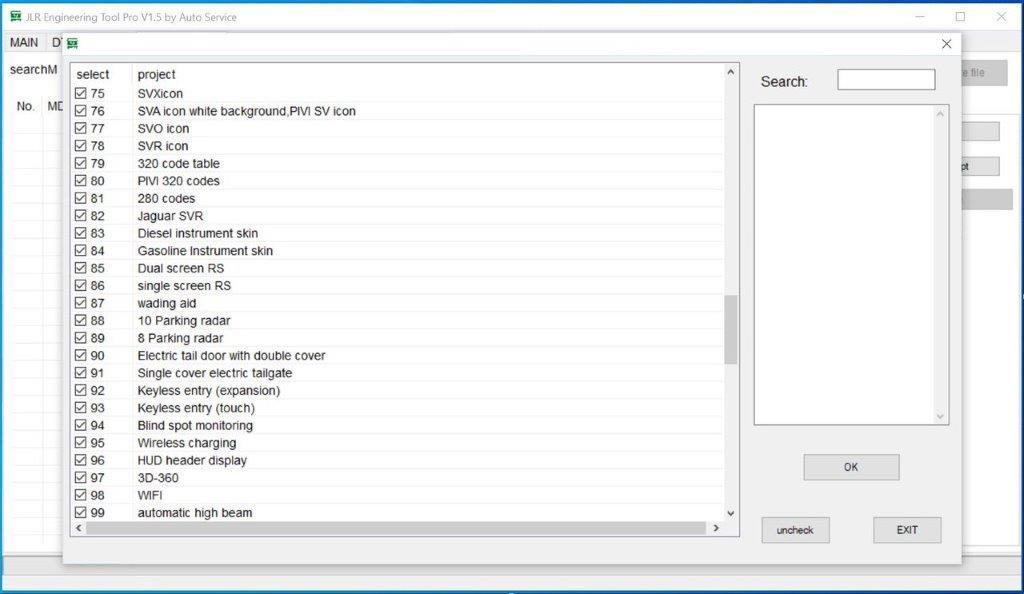
Task: Click the JLR Engineering Tool title bar icon
Action: pos(16,16)
